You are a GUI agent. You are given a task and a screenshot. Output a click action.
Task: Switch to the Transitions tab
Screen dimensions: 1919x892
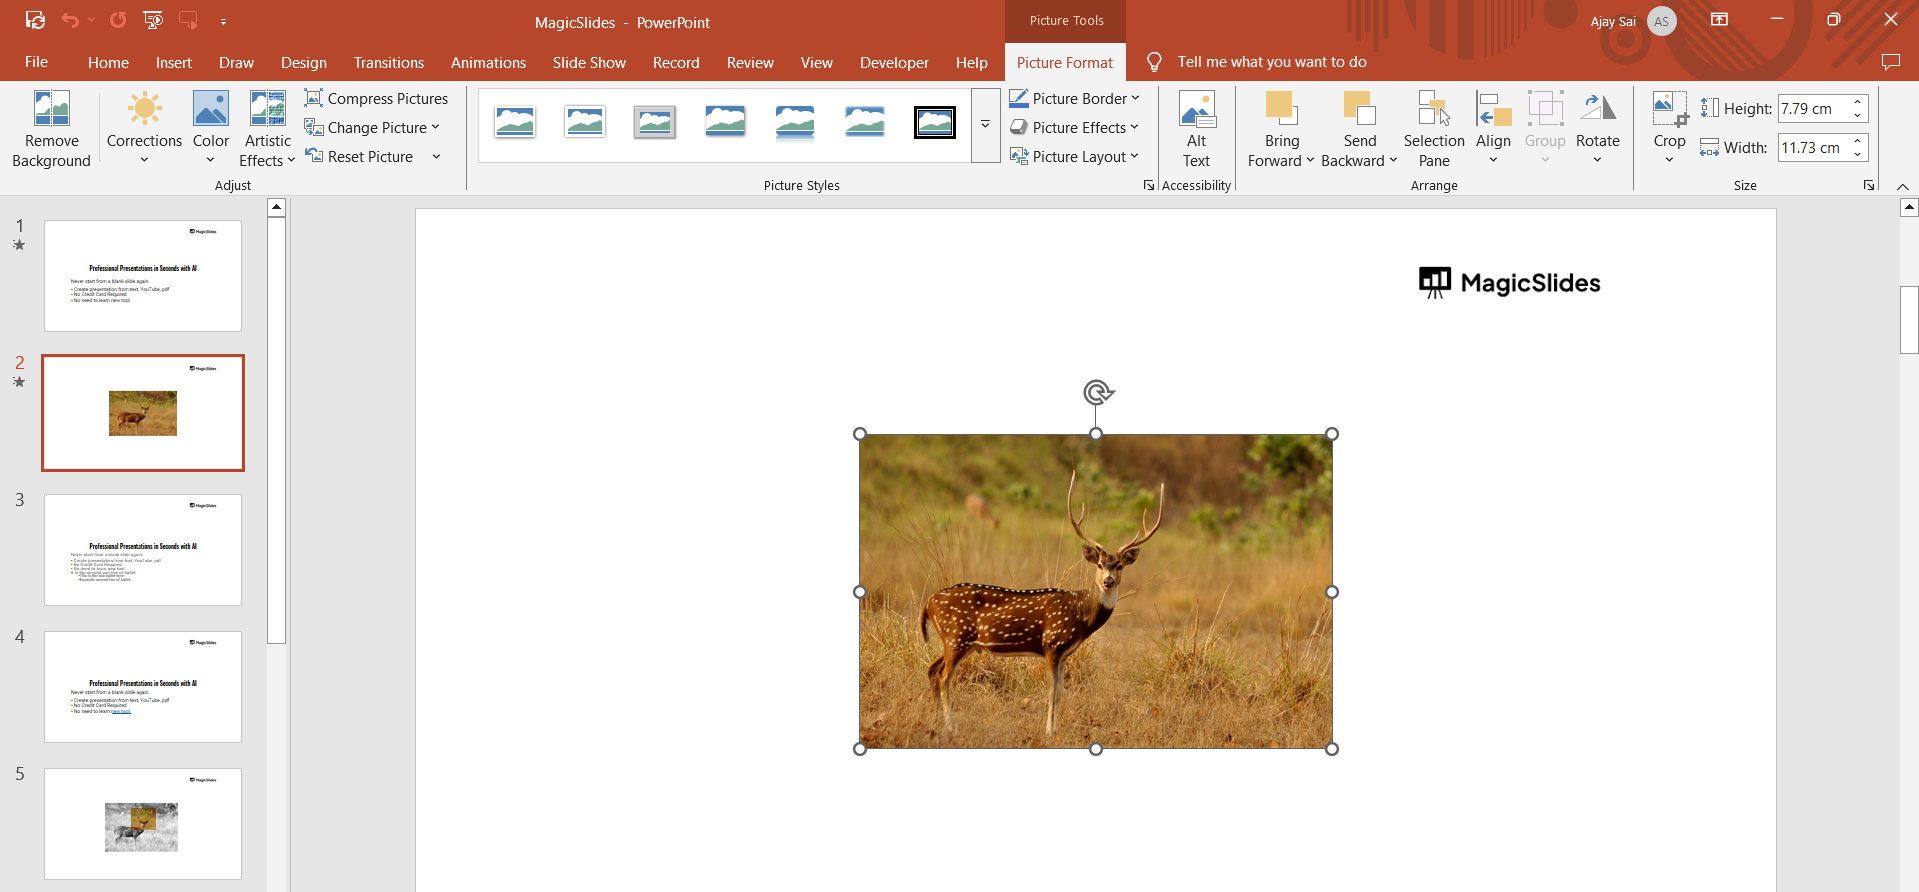click(388, 62)
